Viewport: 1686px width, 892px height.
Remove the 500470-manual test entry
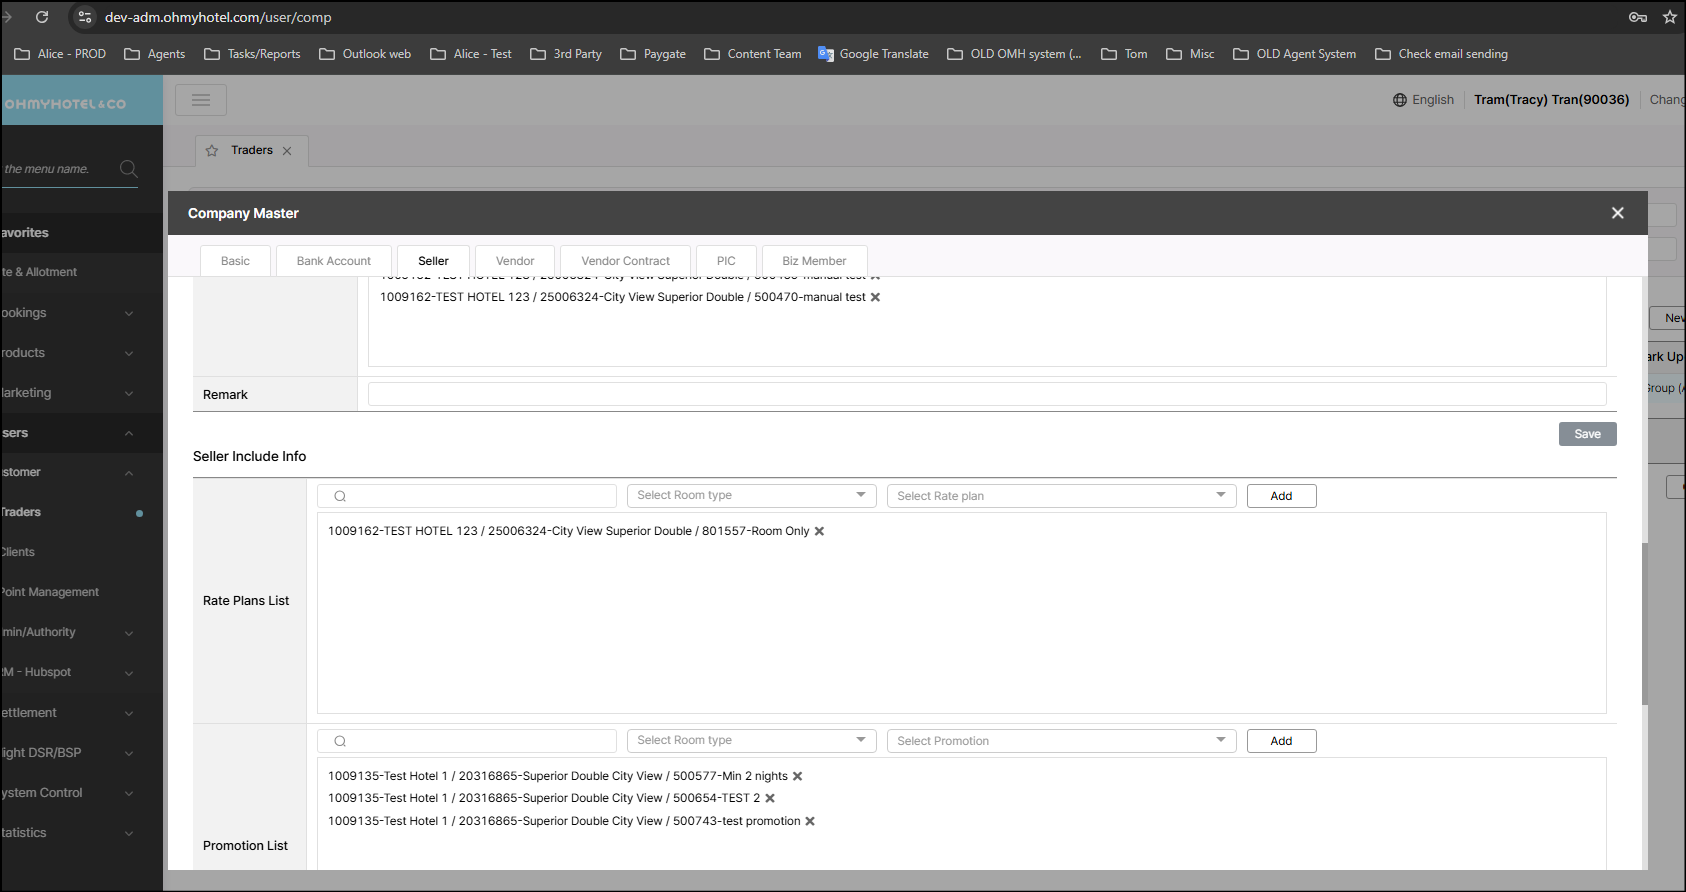(875, 297)
